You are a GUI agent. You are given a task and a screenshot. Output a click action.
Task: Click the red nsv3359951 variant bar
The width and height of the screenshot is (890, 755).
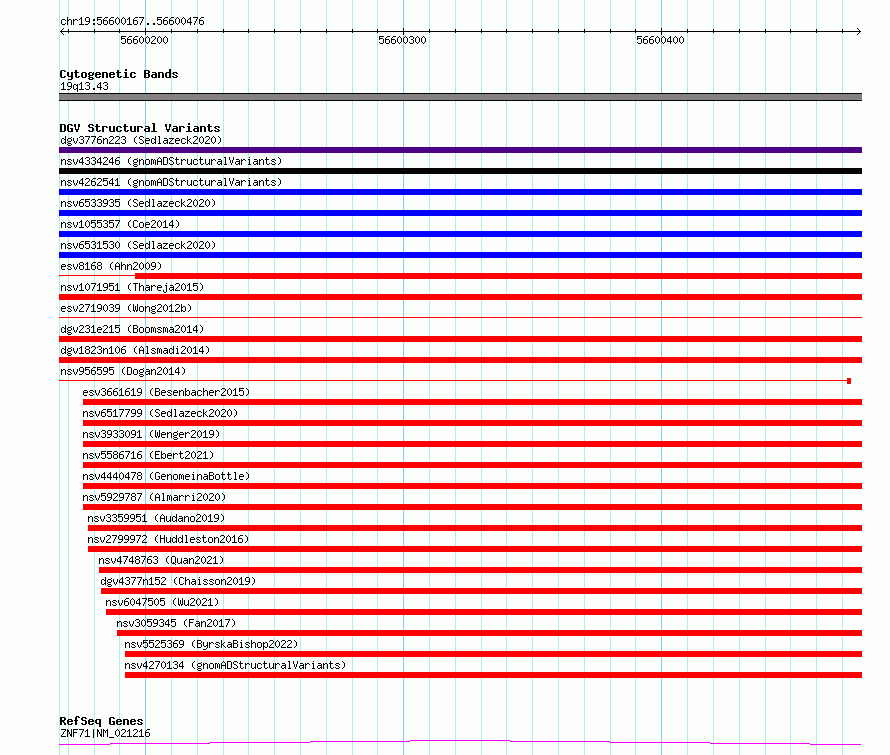[475, 528]
